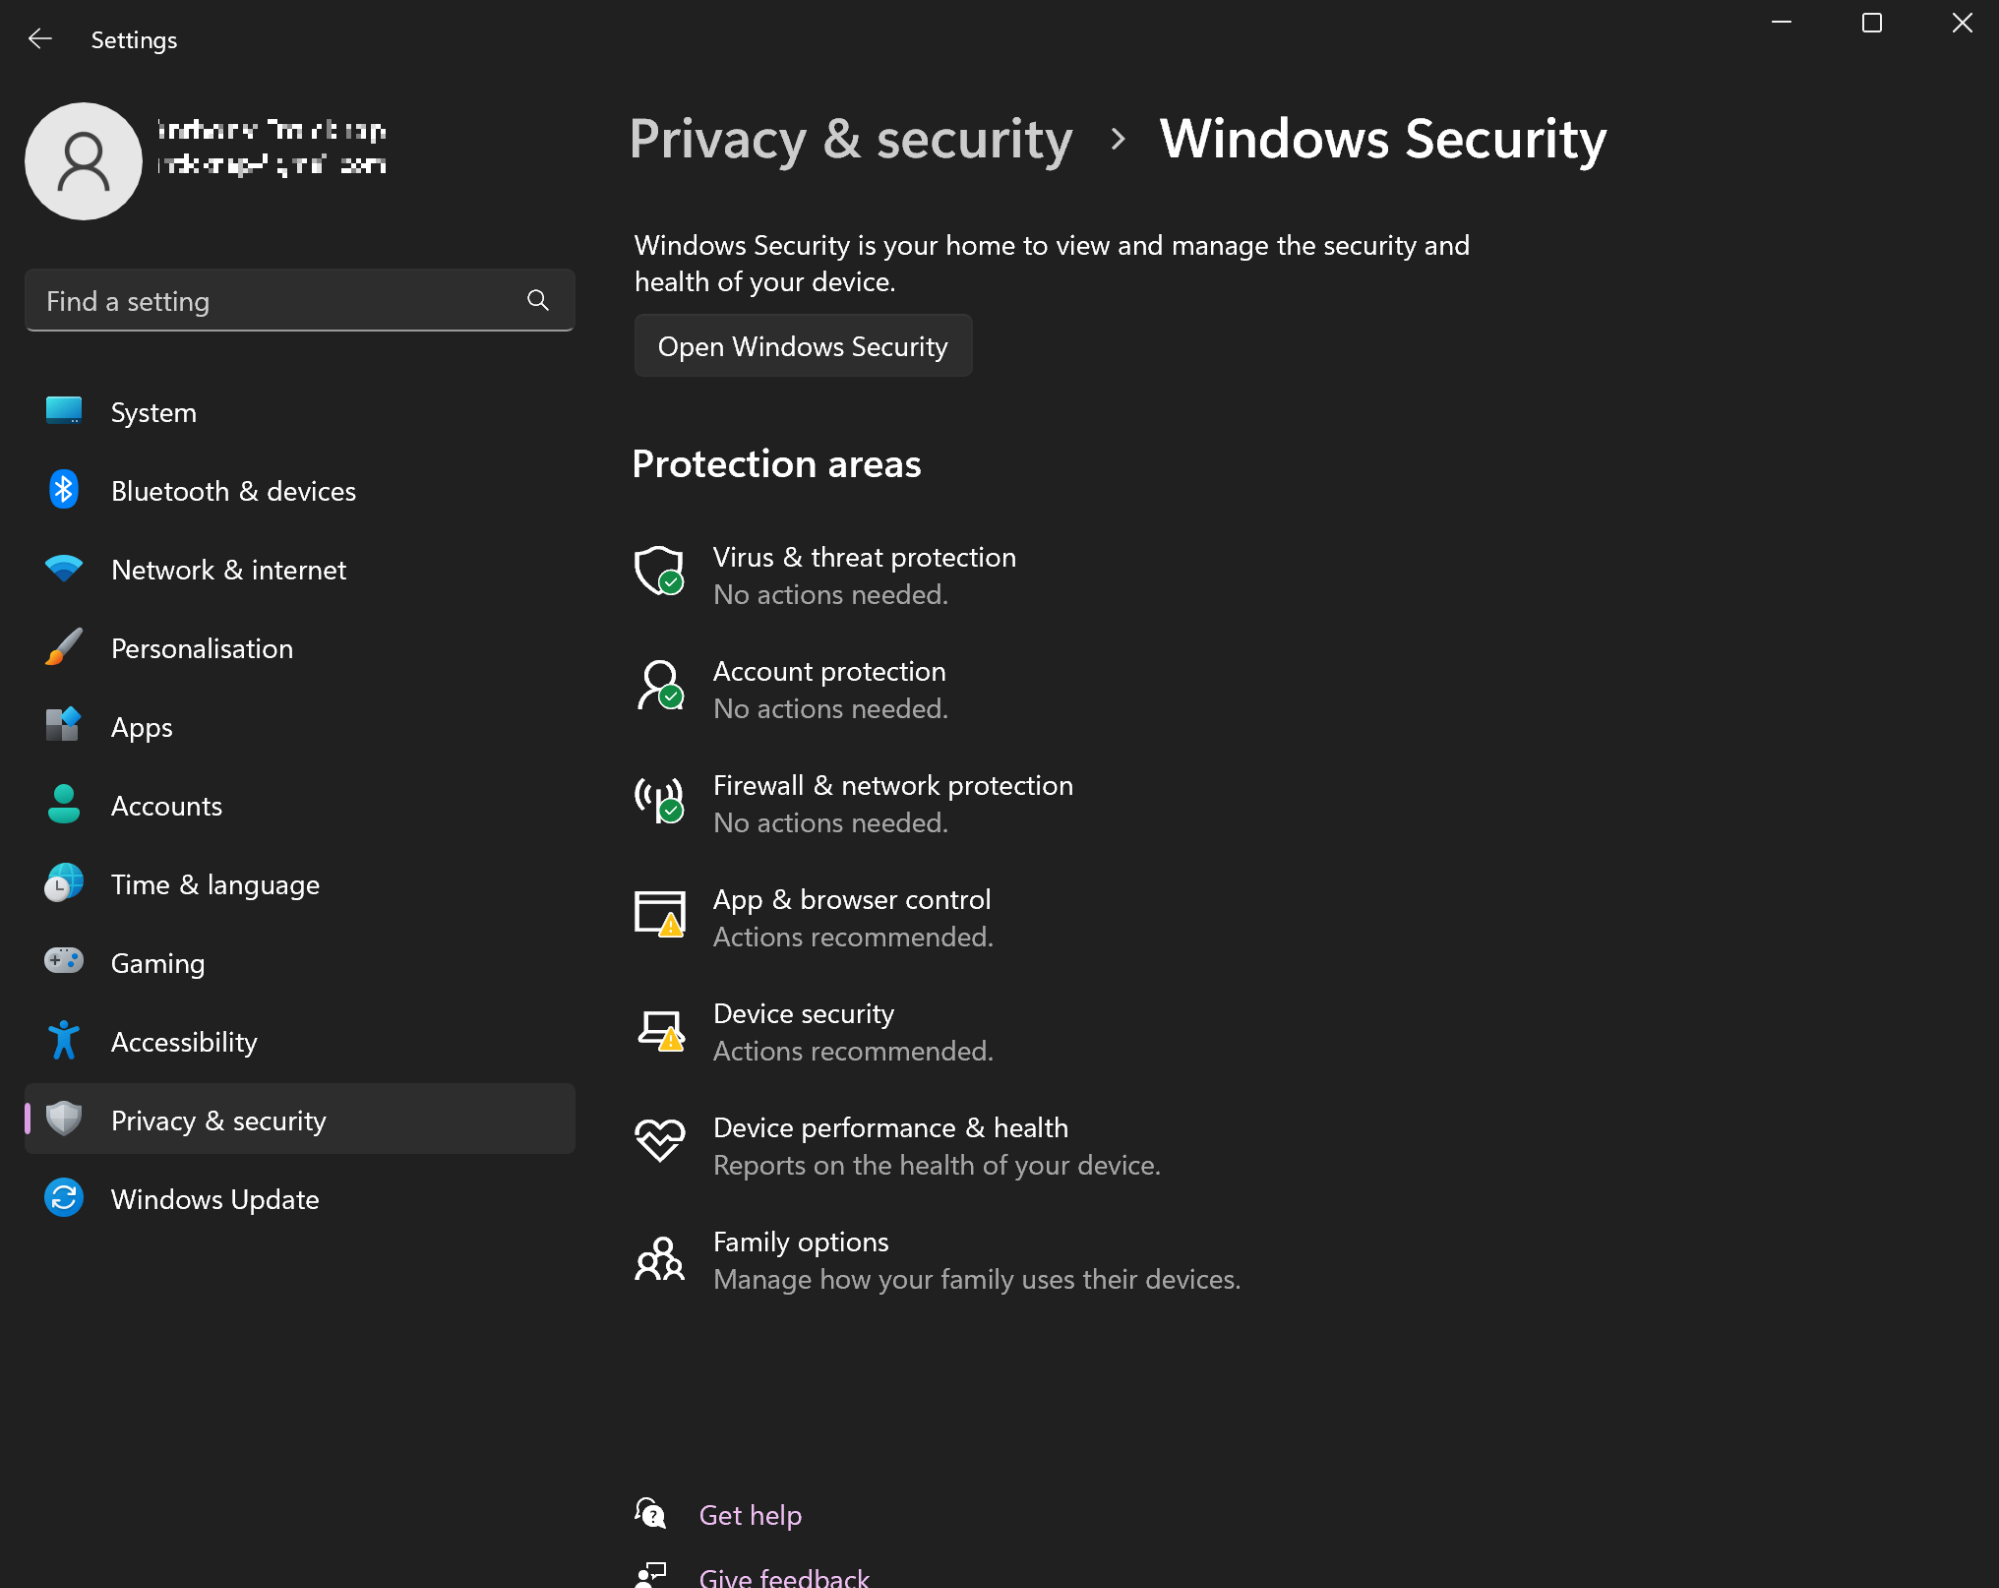Click the account name text
This screenshot has width=1999, height=1588.
pos(272,130)
